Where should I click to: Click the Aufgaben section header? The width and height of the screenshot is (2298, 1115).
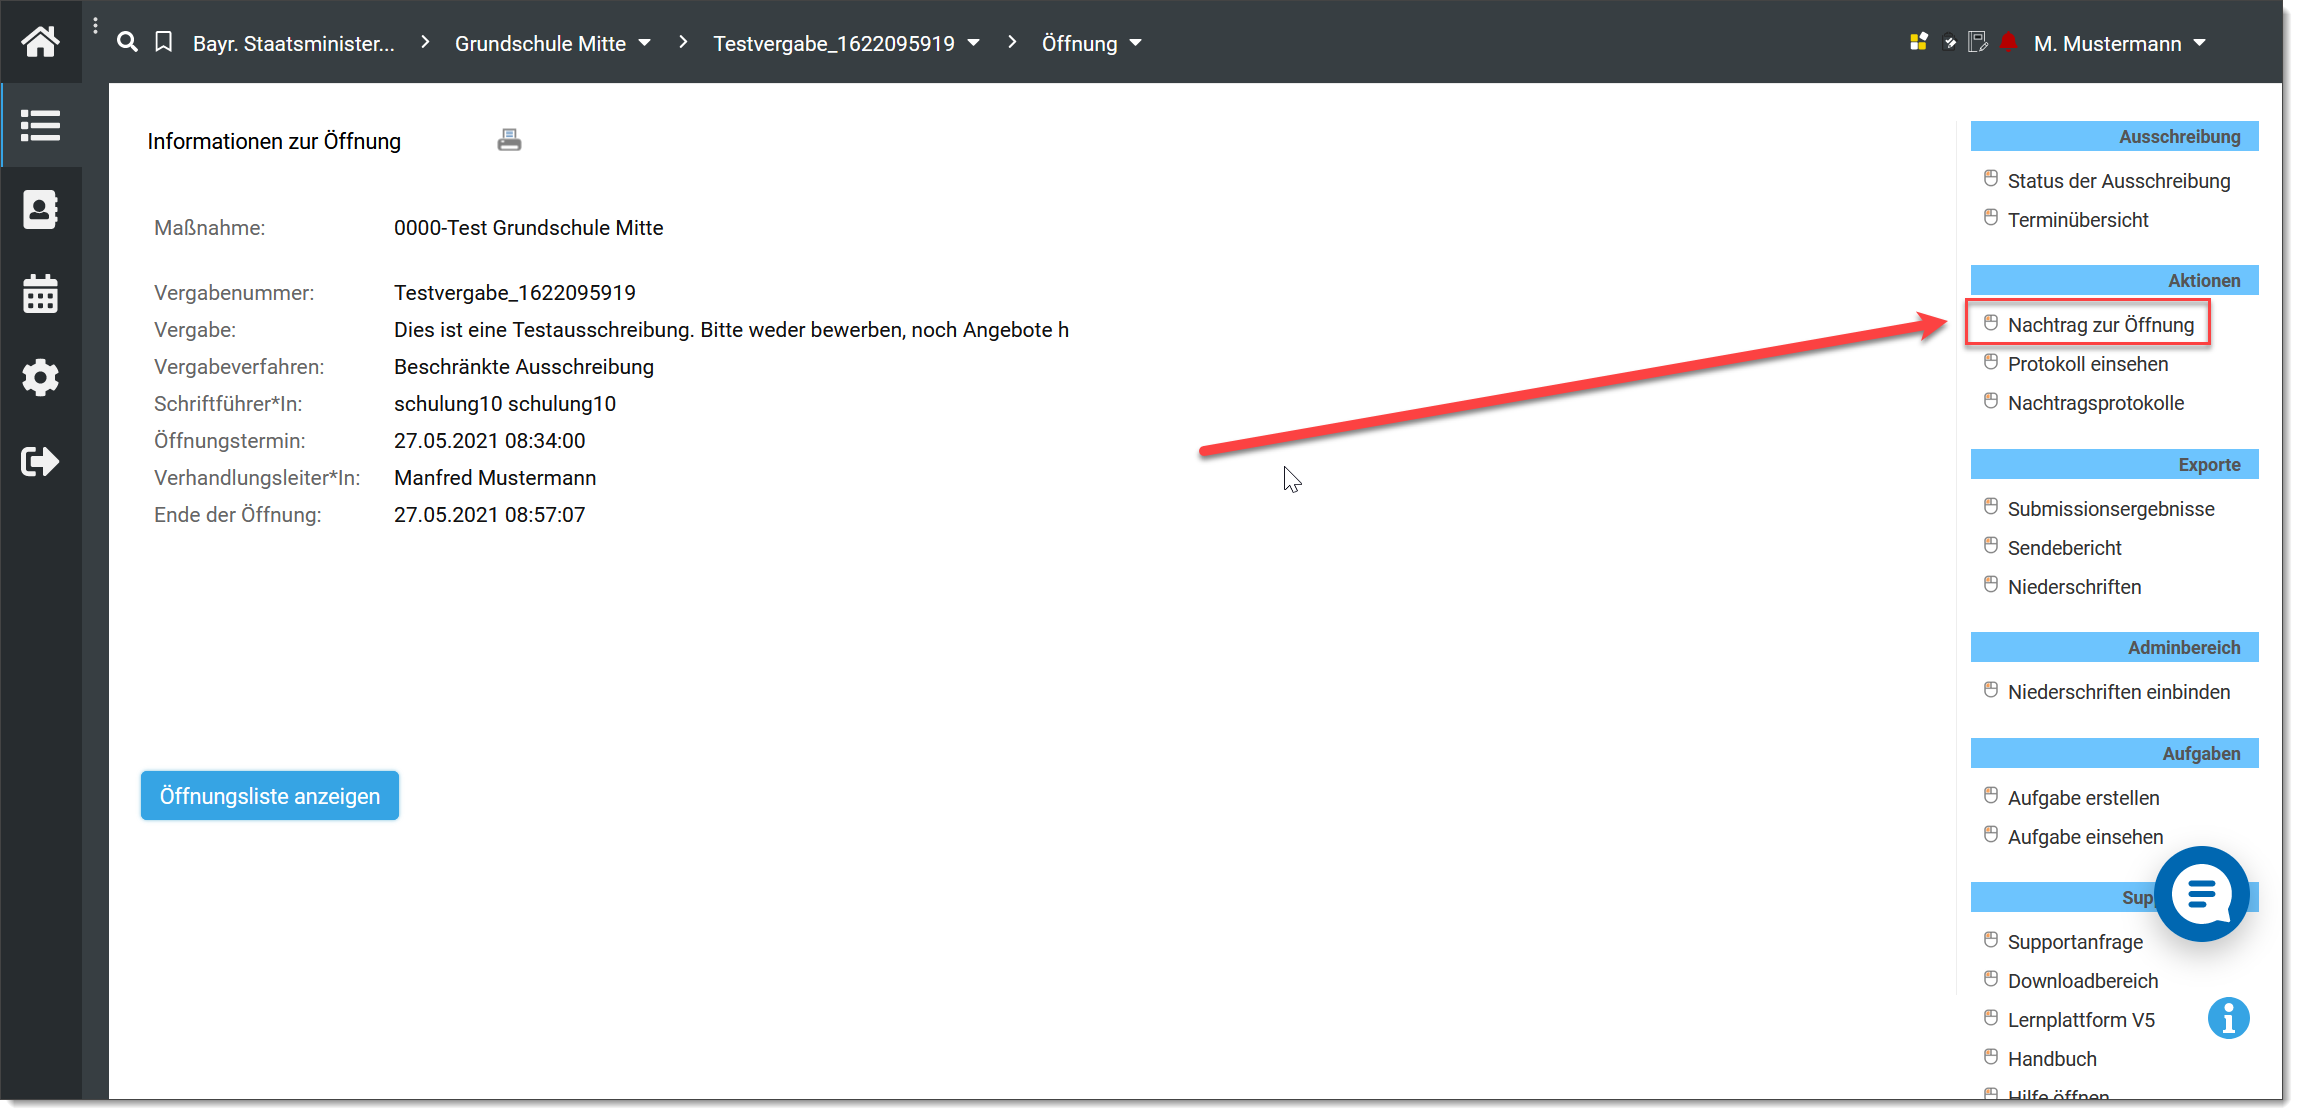click(2114, 754)
